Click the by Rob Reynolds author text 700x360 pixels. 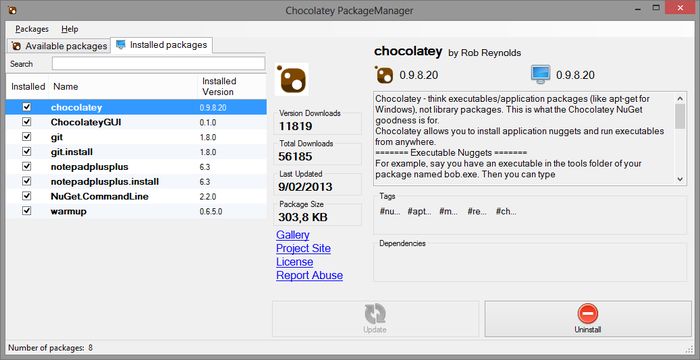(484, 53)
